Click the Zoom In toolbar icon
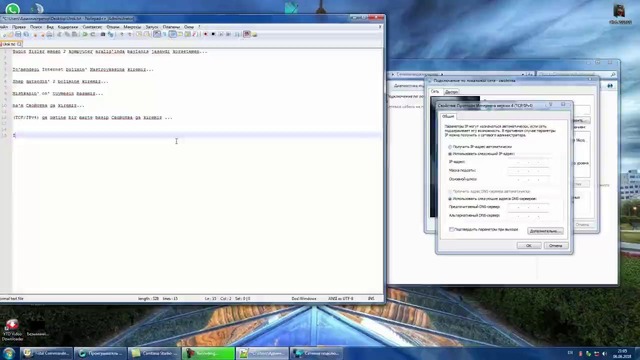 [122, 34]
